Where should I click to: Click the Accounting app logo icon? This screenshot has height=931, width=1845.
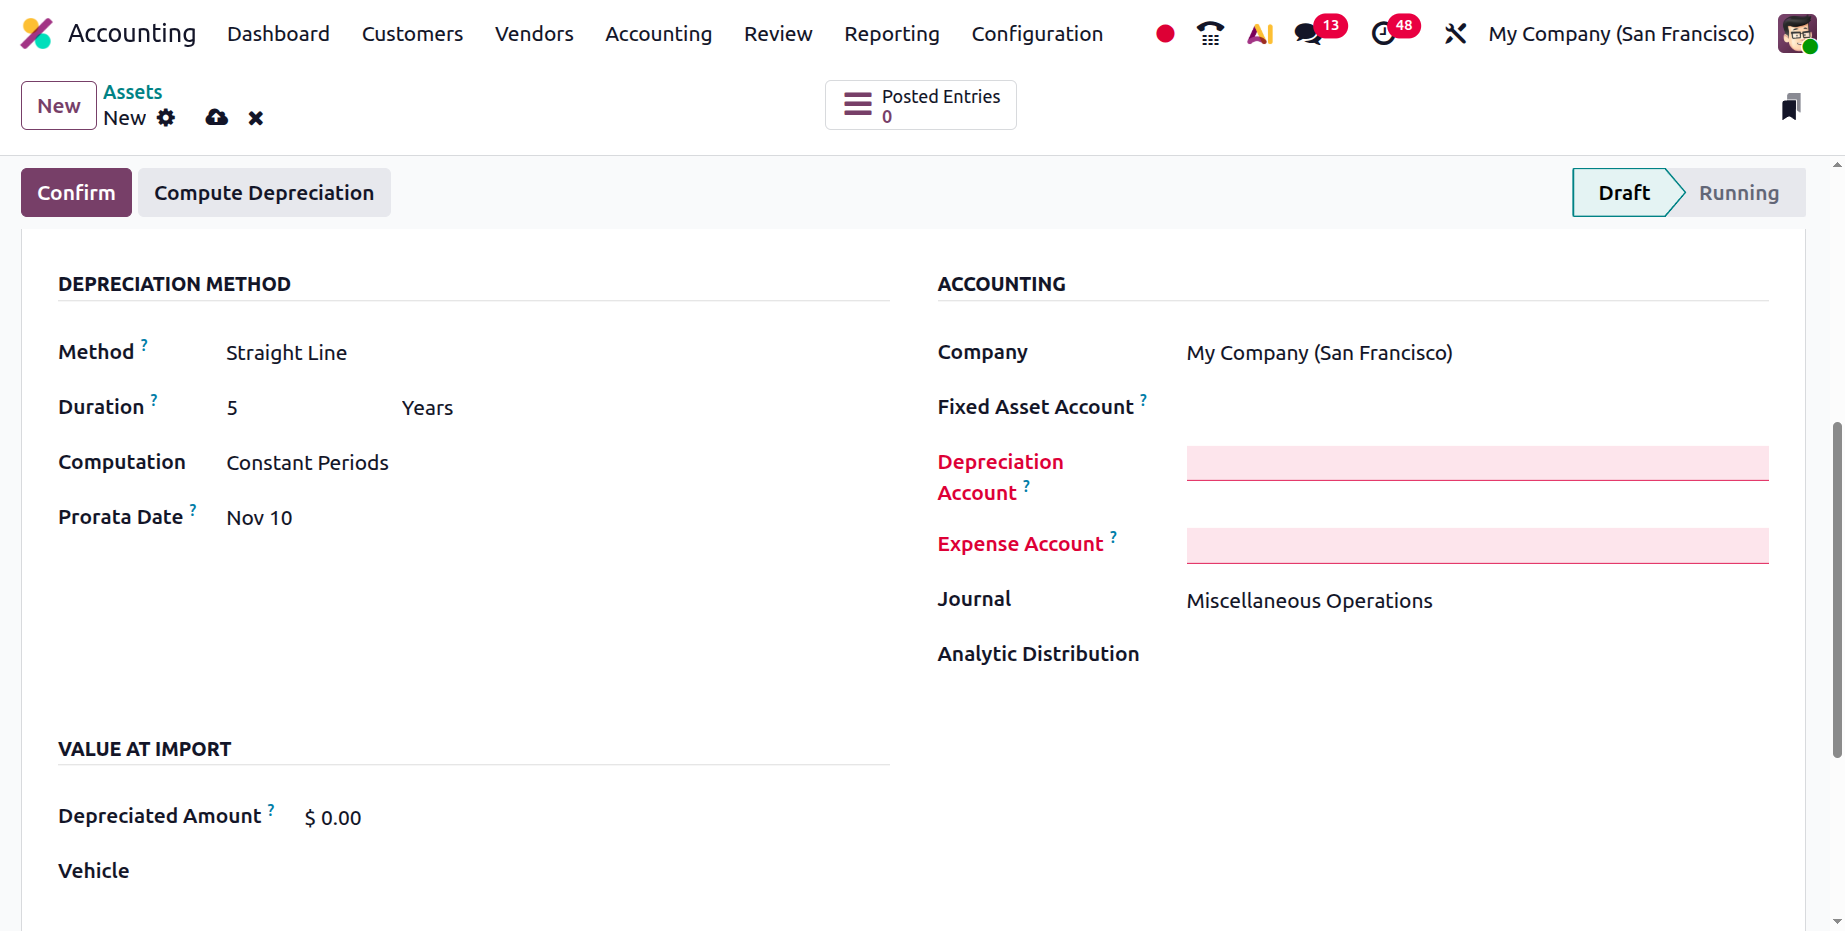(x=37, y=34)
